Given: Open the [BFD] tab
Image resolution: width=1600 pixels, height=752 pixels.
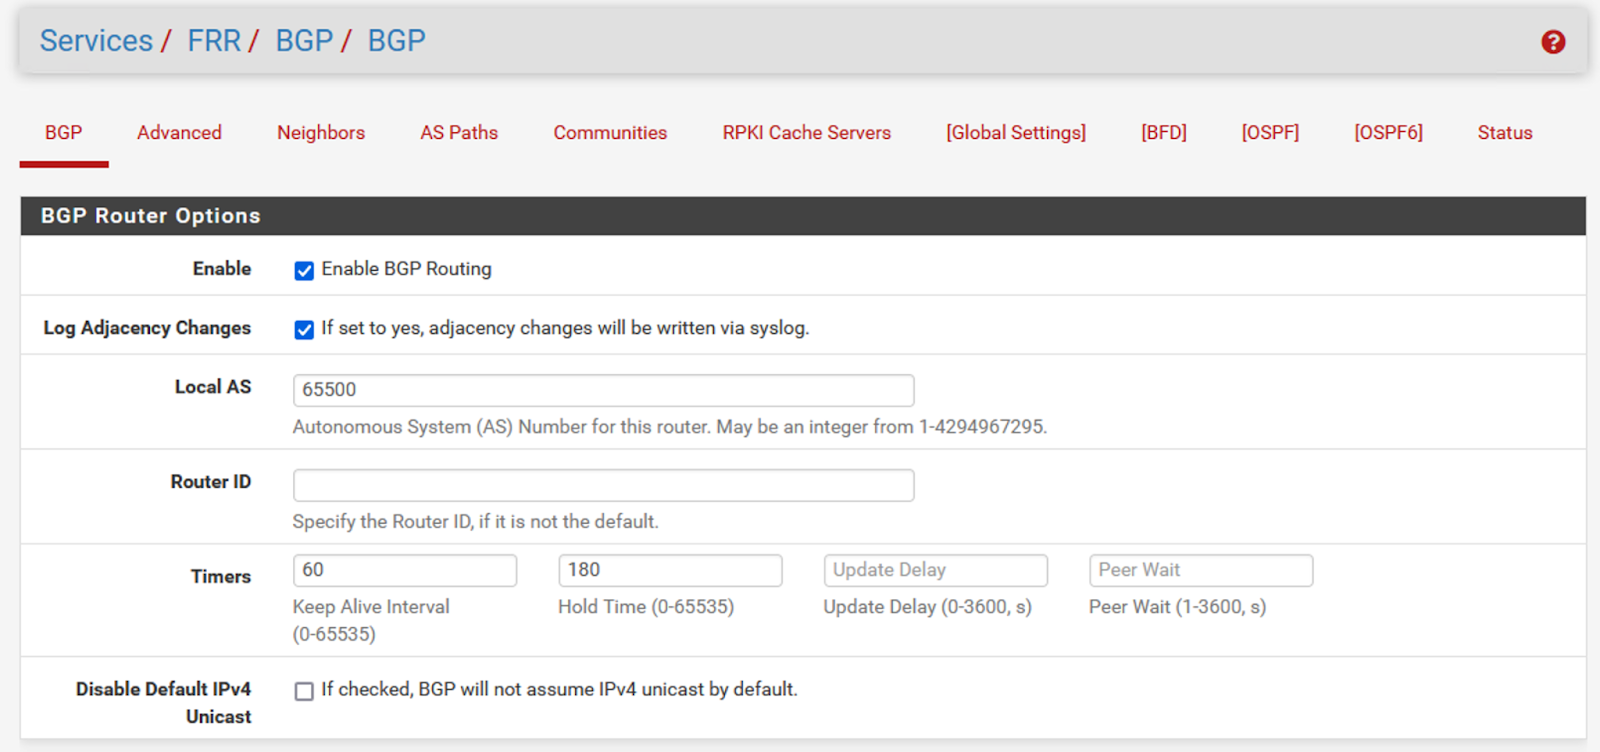Looking at the screenshot, I should 1164,133.
